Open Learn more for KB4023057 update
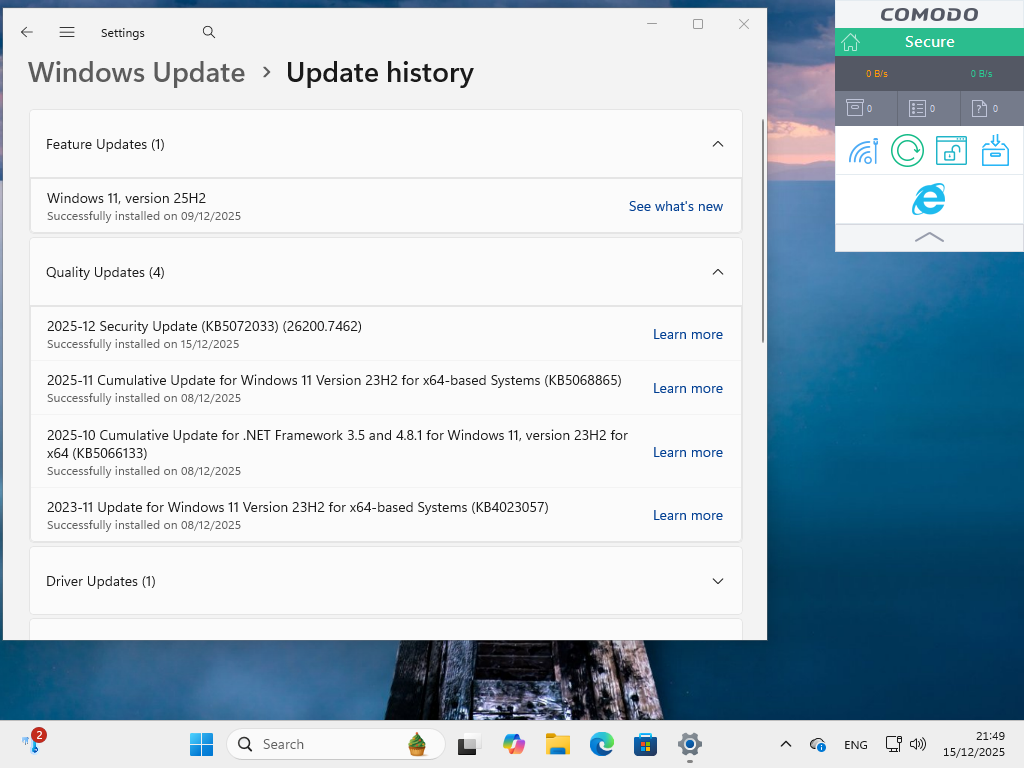 [x=687, y=515]
